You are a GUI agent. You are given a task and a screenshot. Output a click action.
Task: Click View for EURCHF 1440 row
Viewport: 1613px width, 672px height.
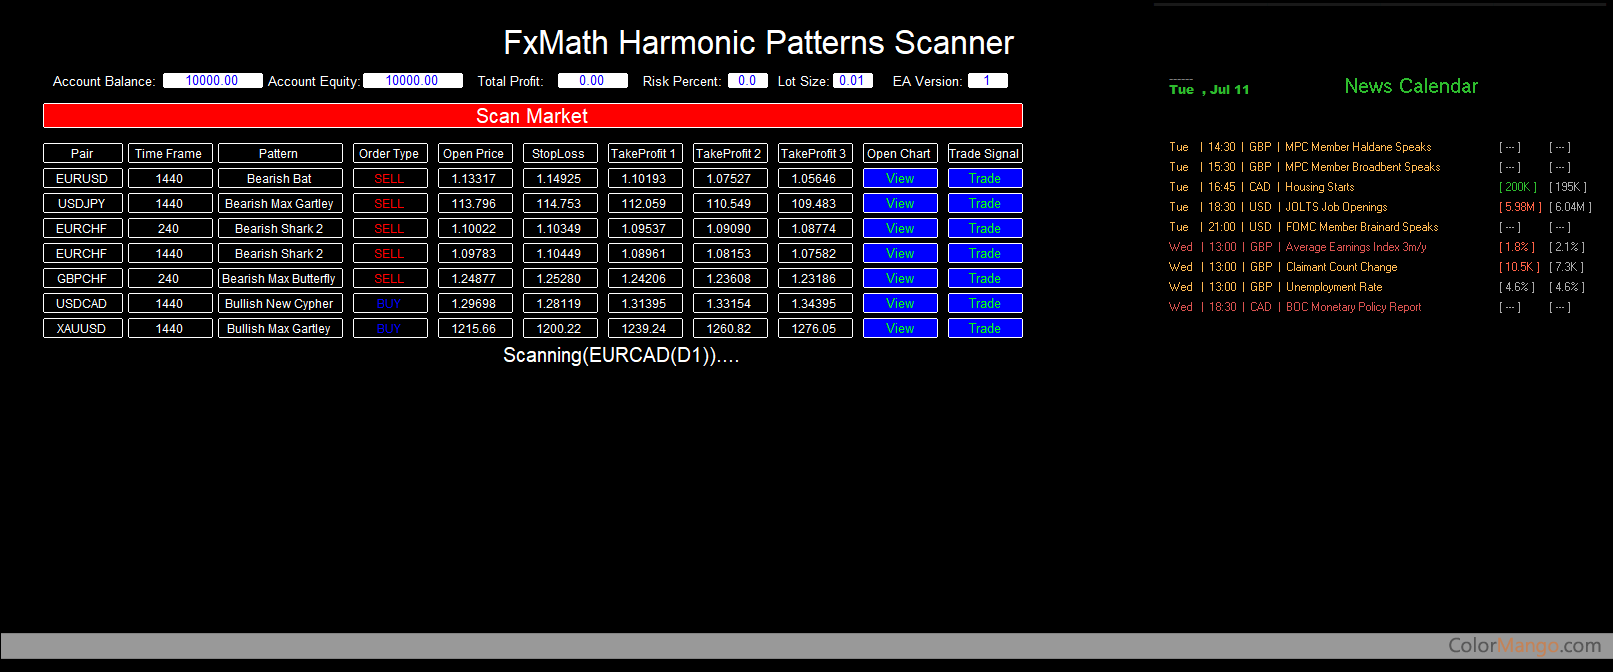900,253
